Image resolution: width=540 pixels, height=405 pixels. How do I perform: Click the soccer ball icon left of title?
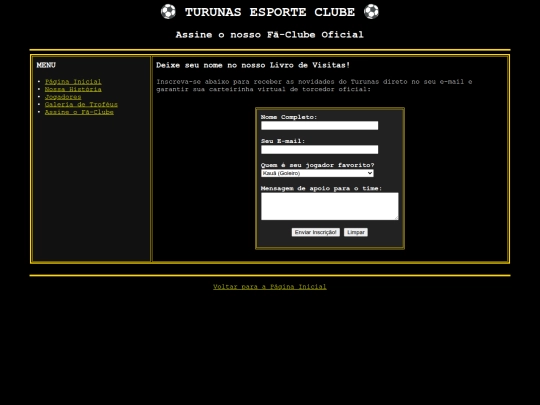coord(168,12)
